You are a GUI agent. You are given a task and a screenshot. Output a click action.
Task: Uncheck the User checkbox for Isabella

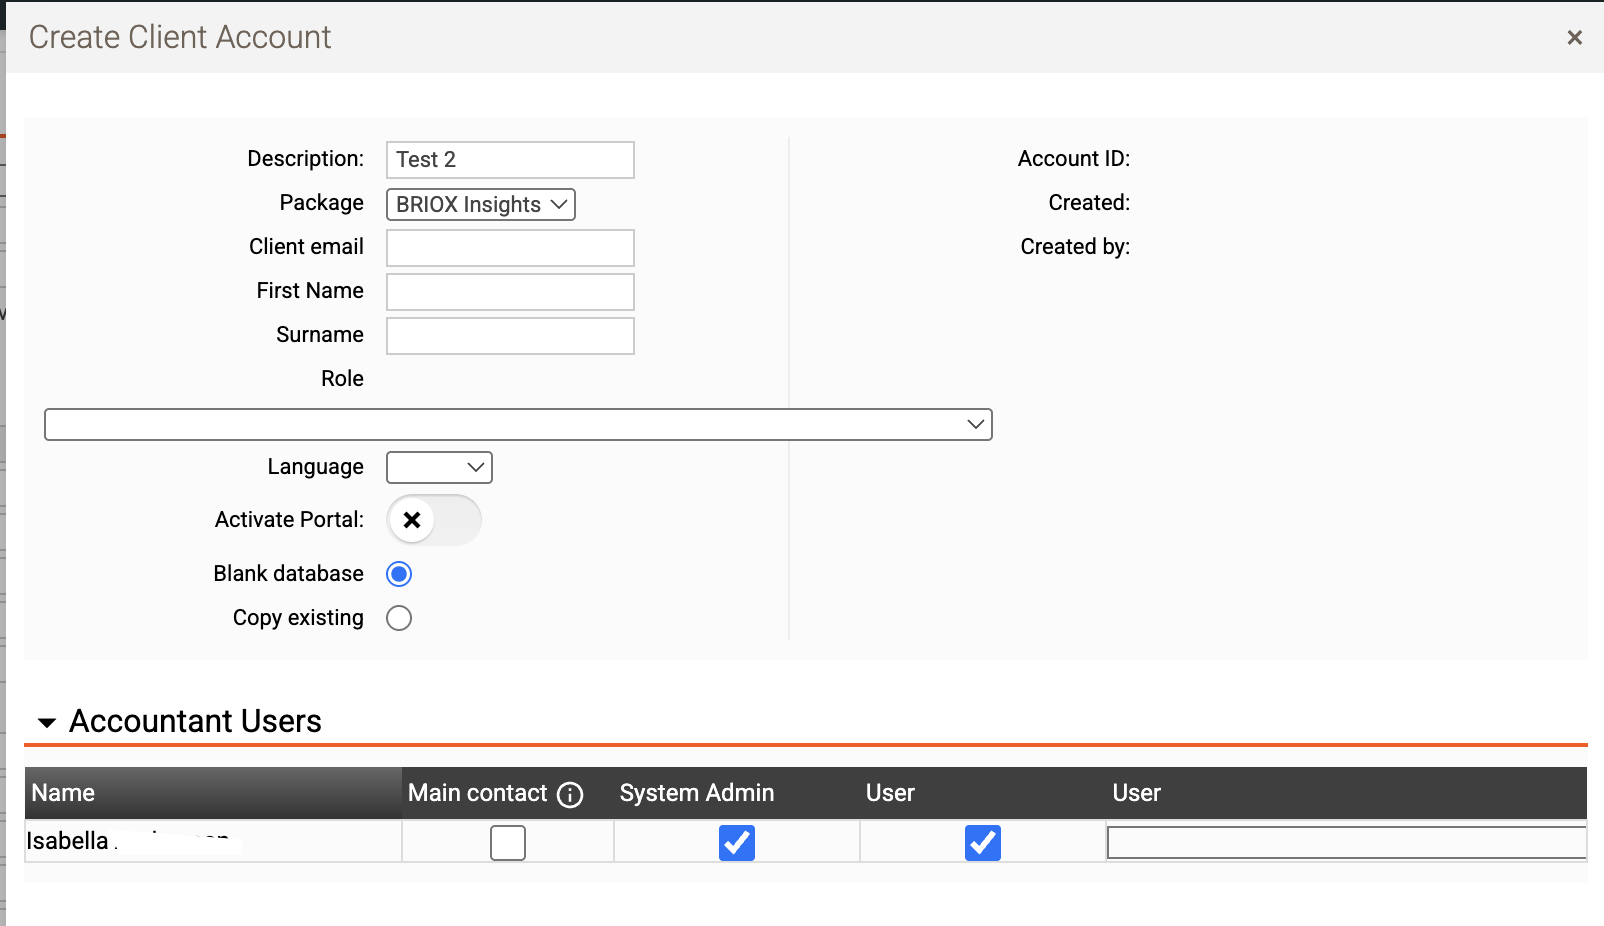983,843
